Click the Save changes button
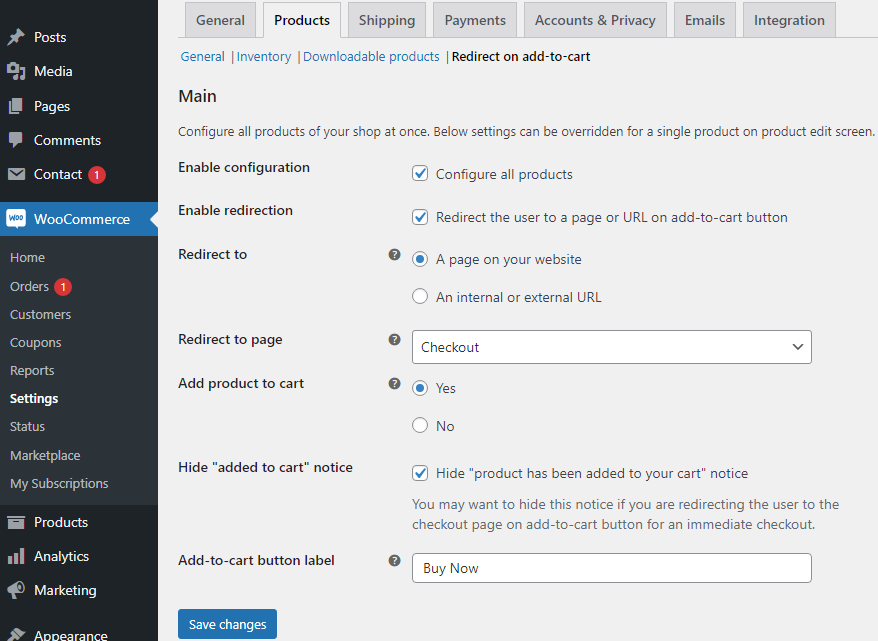 [227, 624]
